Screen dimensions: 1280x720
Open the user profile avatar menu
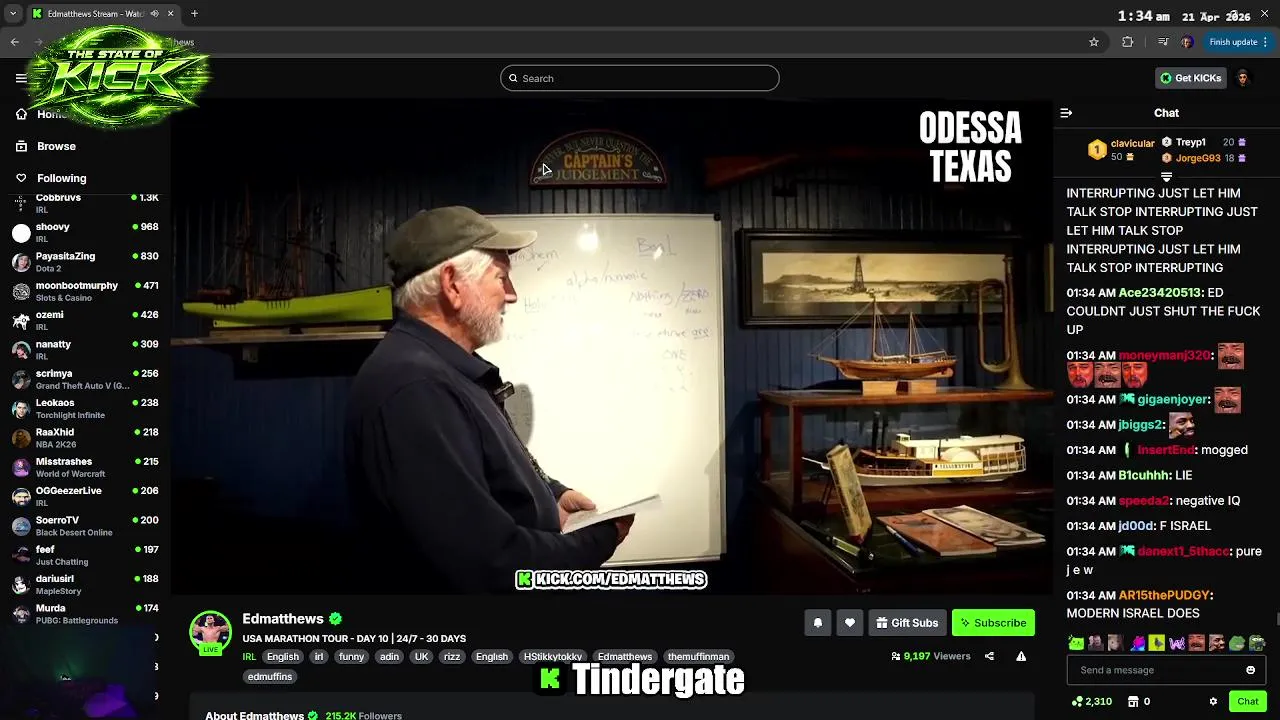pos(1243,78)
